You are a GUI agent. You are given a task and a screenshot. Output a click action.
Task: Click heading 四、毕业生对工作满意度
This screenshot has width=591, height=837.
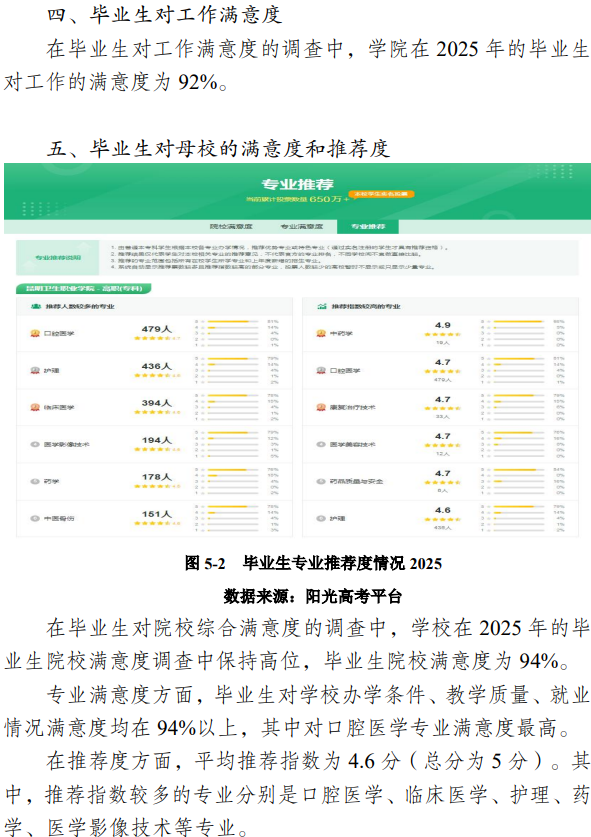[x=164, y=14]
